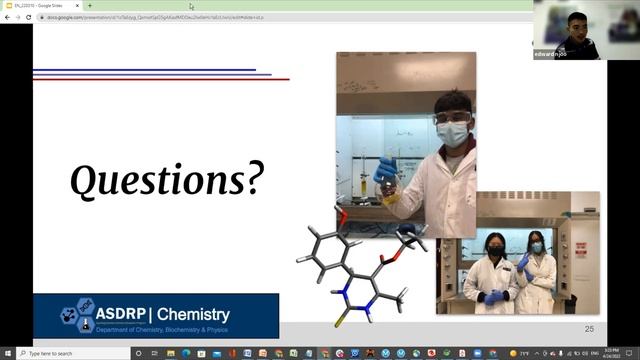Select the Google Slides tab
Screen dimensions: 640x360
point(42,6)
